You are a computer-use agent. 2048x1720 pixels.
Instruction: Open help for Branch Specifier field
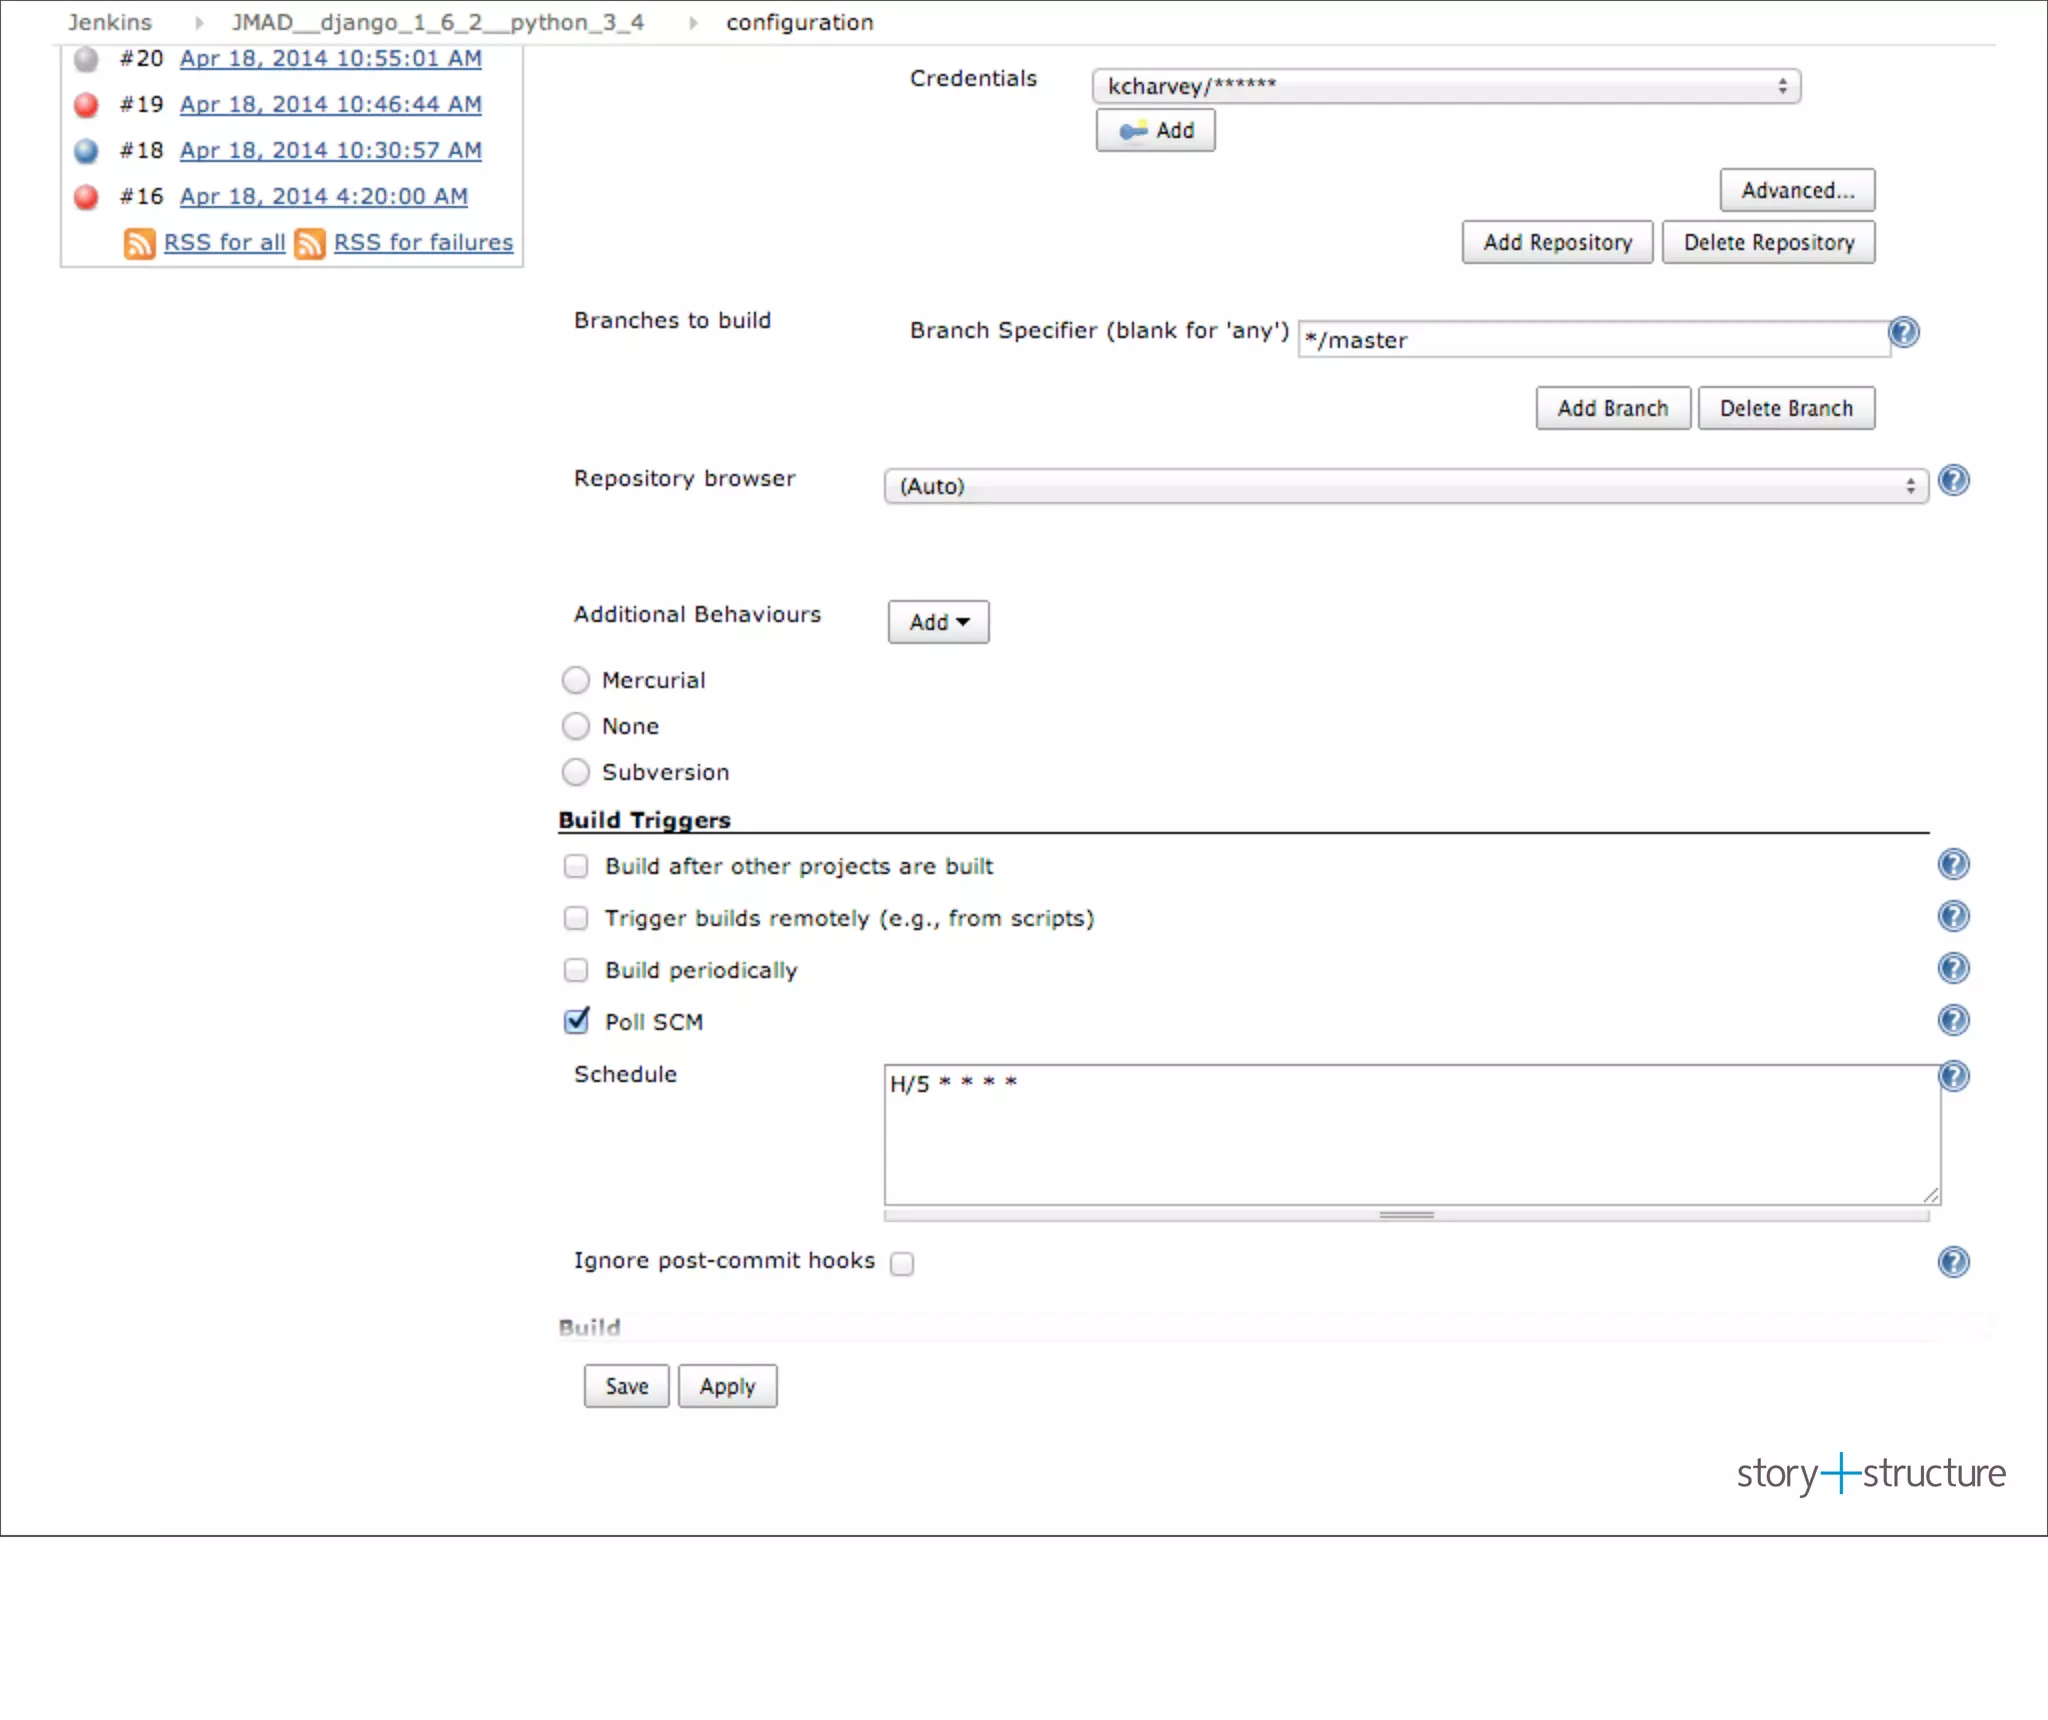pyautogui.click(x=1904, y=332)
